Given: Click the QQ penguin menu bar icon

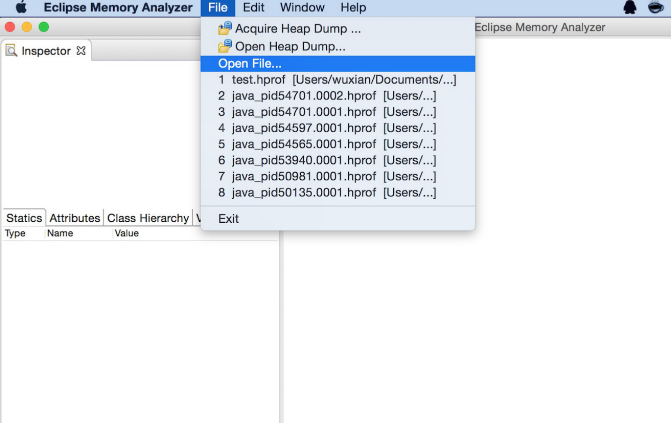Looking at the screenshot, I should (630, 7).
